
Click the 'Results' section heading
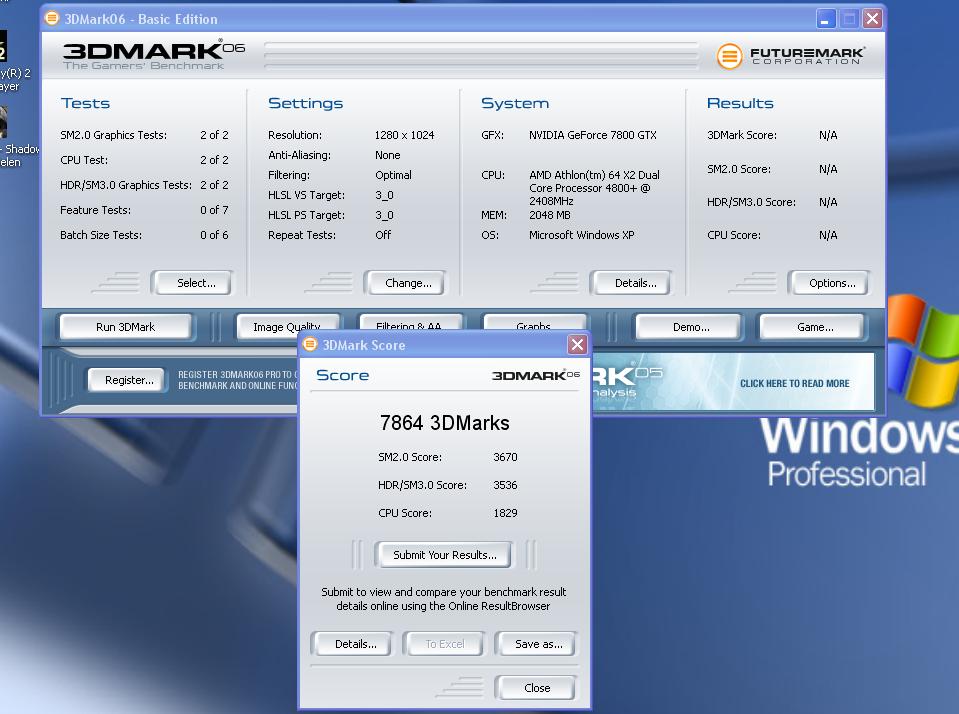740,103
